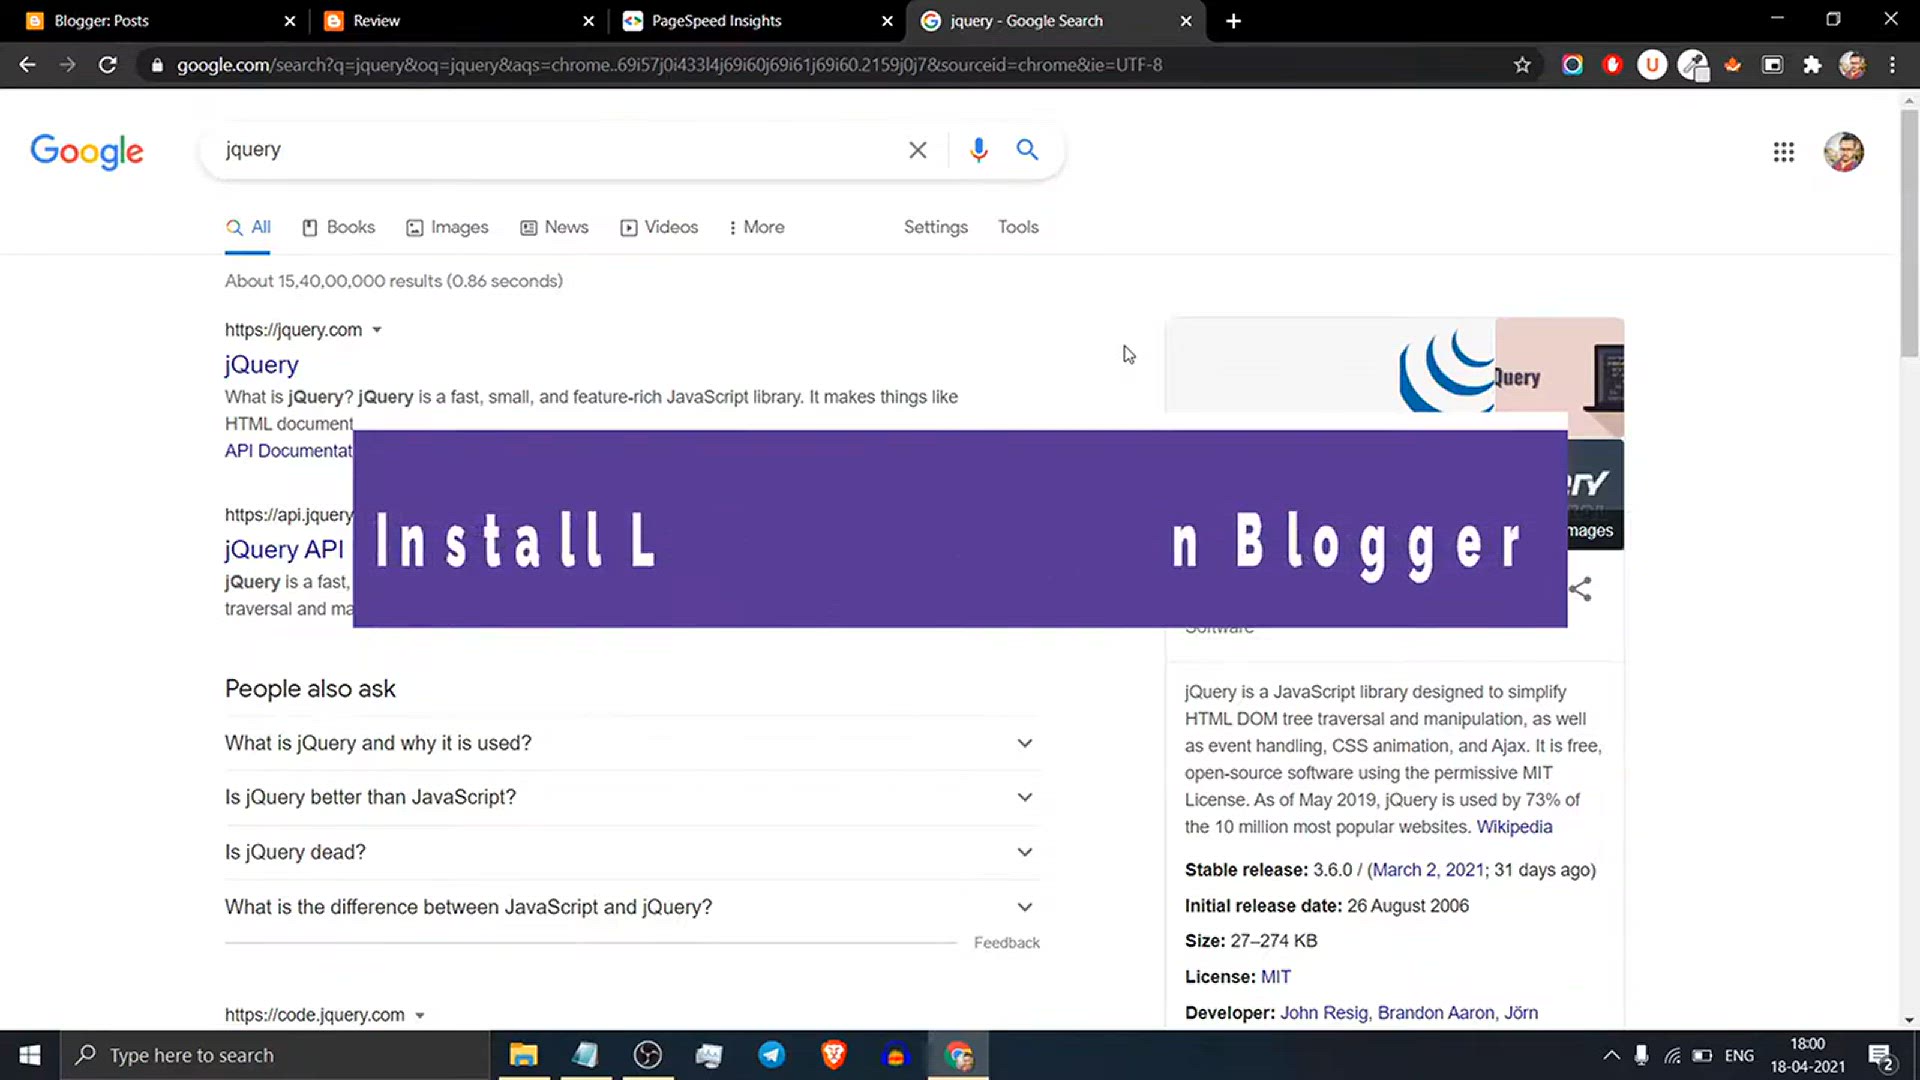The width and height of the screenshot is (1920, 1080).
Task: Close the PageSpeed Insights tab
Action: point(887,21)
